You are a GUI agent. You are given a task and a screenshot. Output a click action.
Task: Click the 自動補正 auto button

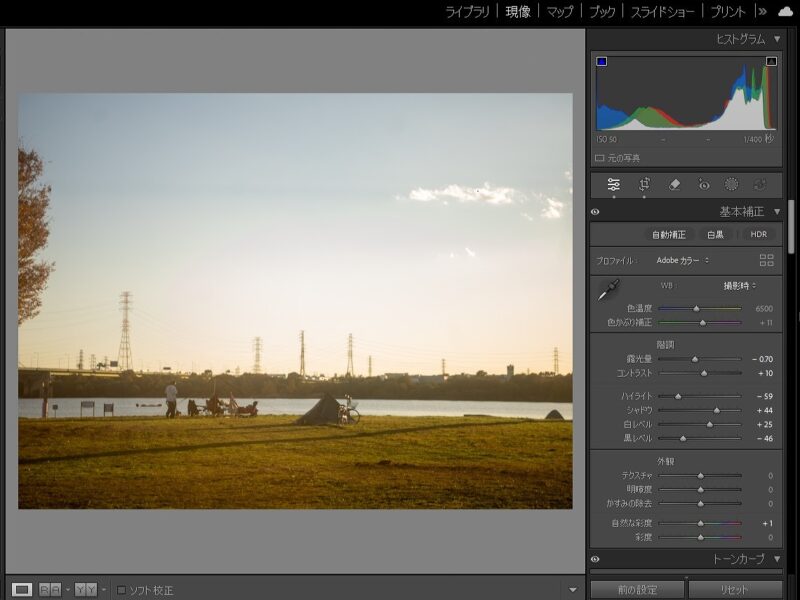pos(669,234)
